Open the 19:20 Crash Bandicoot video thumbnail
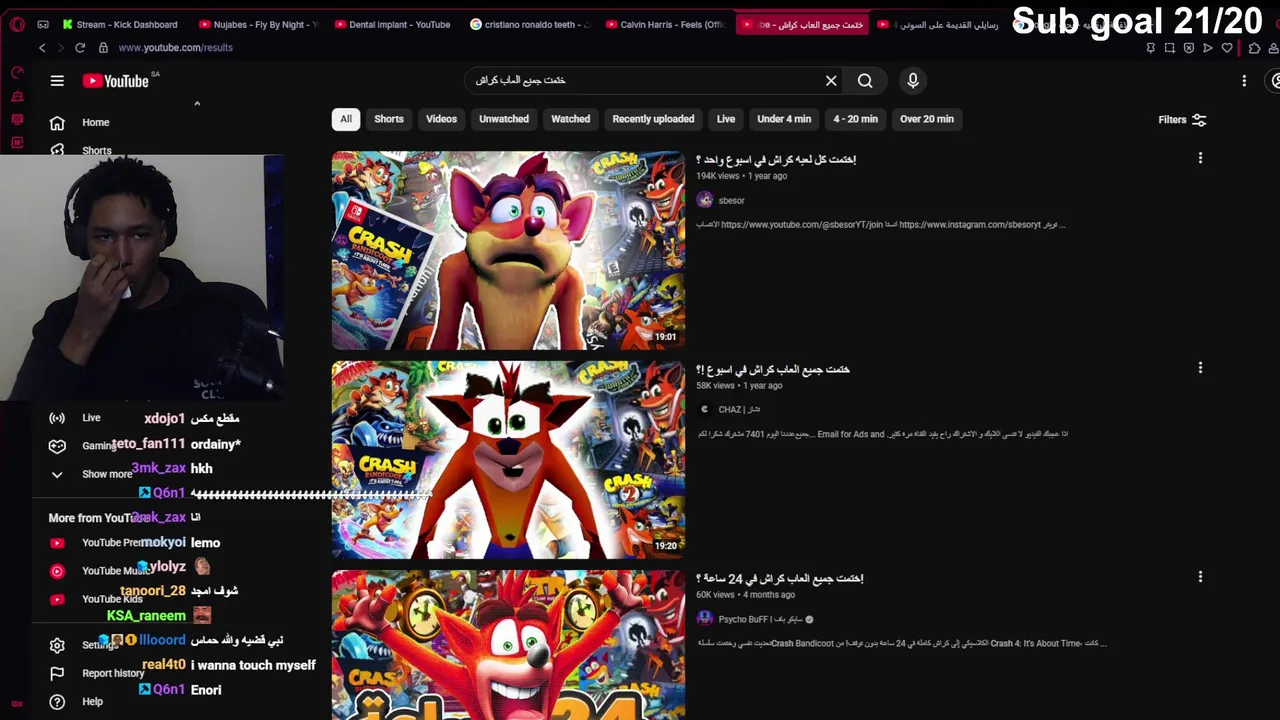The height and width of the screenshot is (720, 1280). [x=508, y=460]
